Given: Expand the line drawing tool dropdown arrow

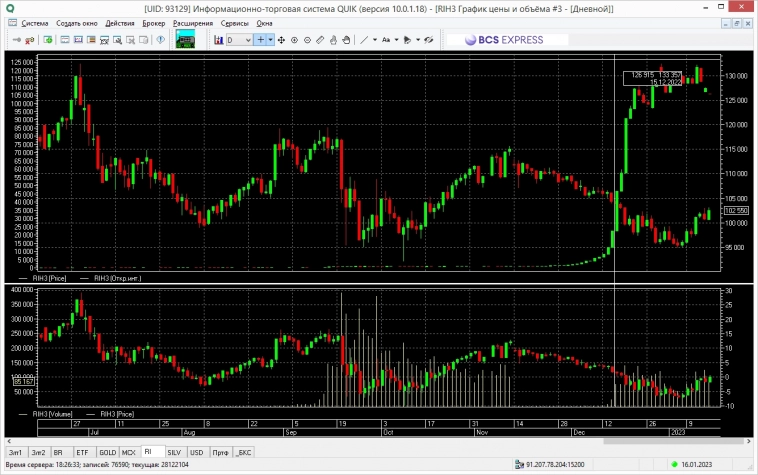Looking at the screenshot, I should (x=373, y=40).
